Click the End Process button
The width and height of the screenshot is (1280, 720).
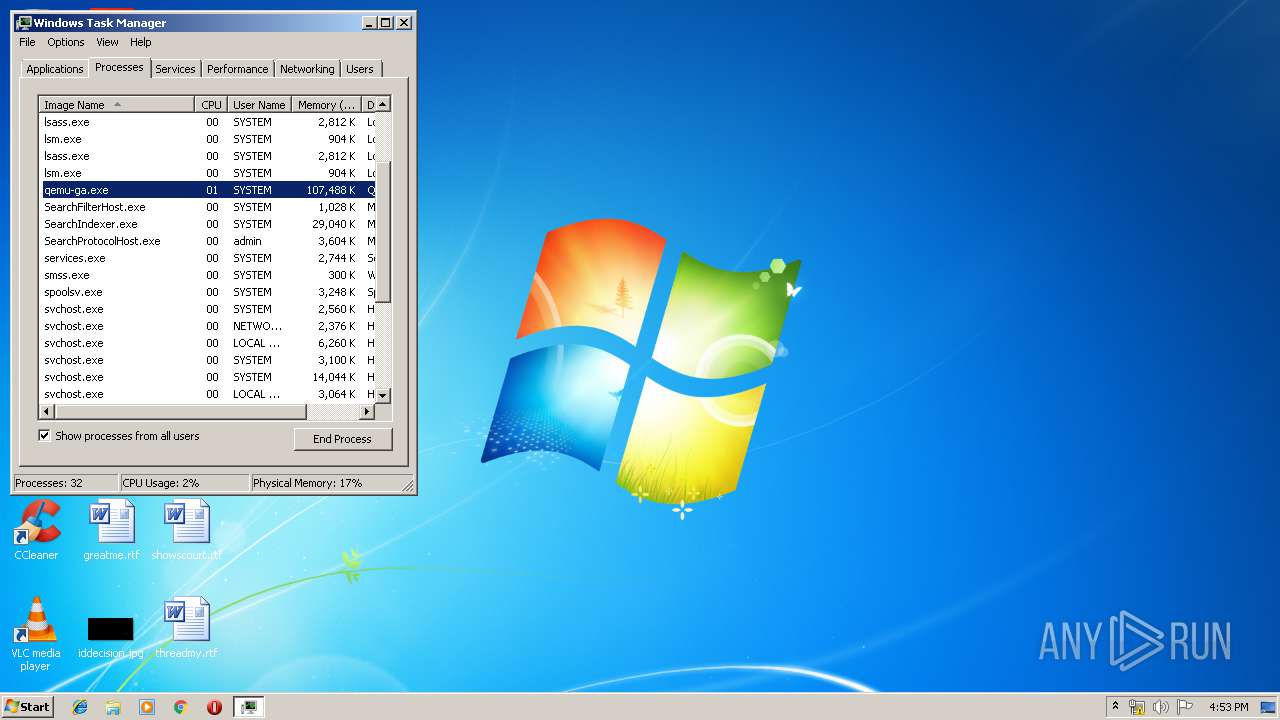point(342,439)
